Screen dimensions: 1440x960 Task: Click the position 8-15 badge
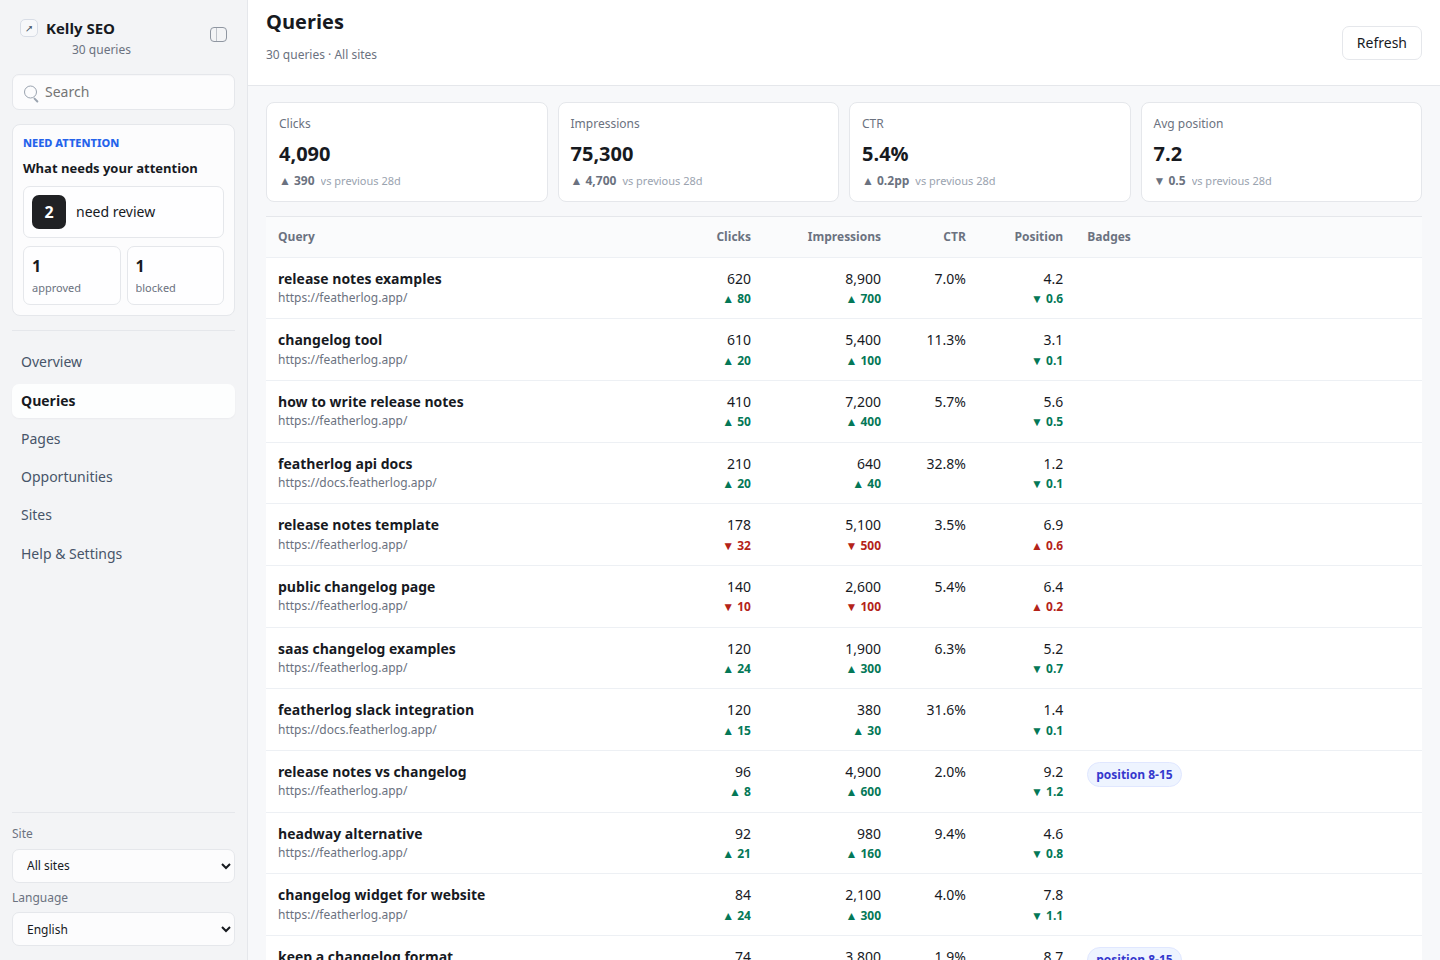(x=1134, y=775)
